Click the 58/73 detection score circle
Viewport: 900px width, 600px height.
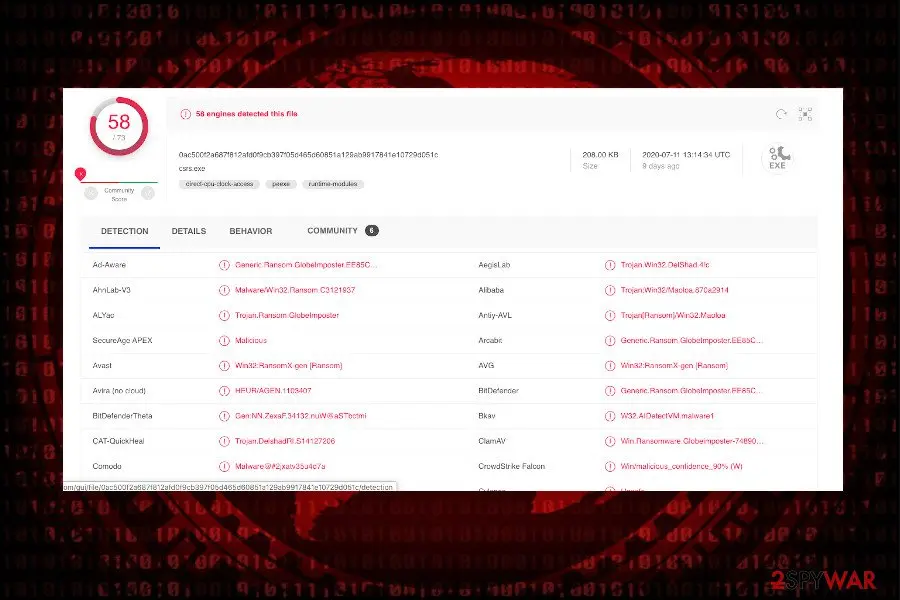click(x=119, y=127)
